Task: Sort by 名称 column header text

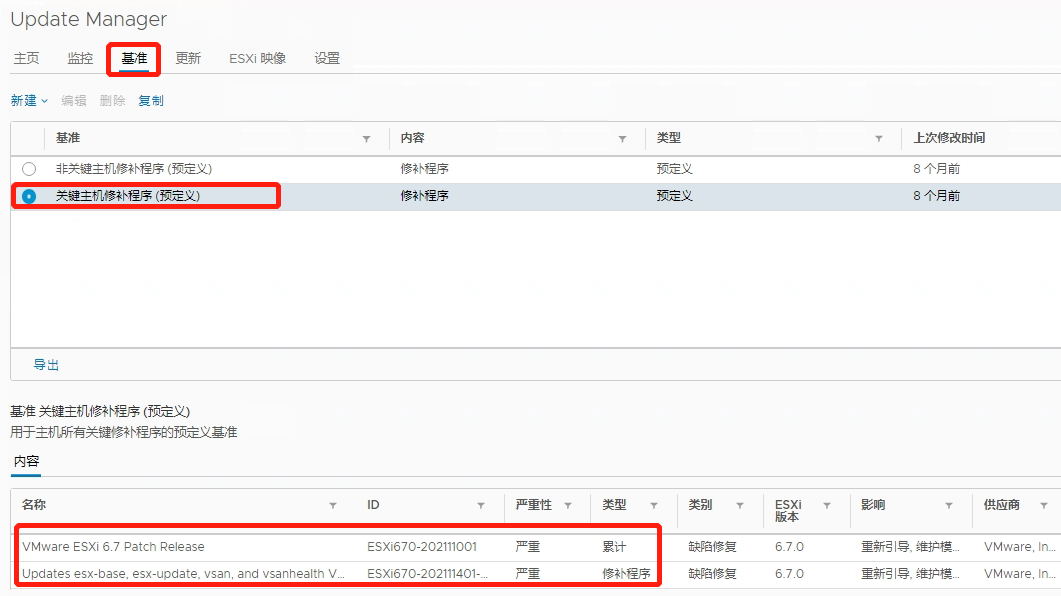Action: click(x=34, y=505)
